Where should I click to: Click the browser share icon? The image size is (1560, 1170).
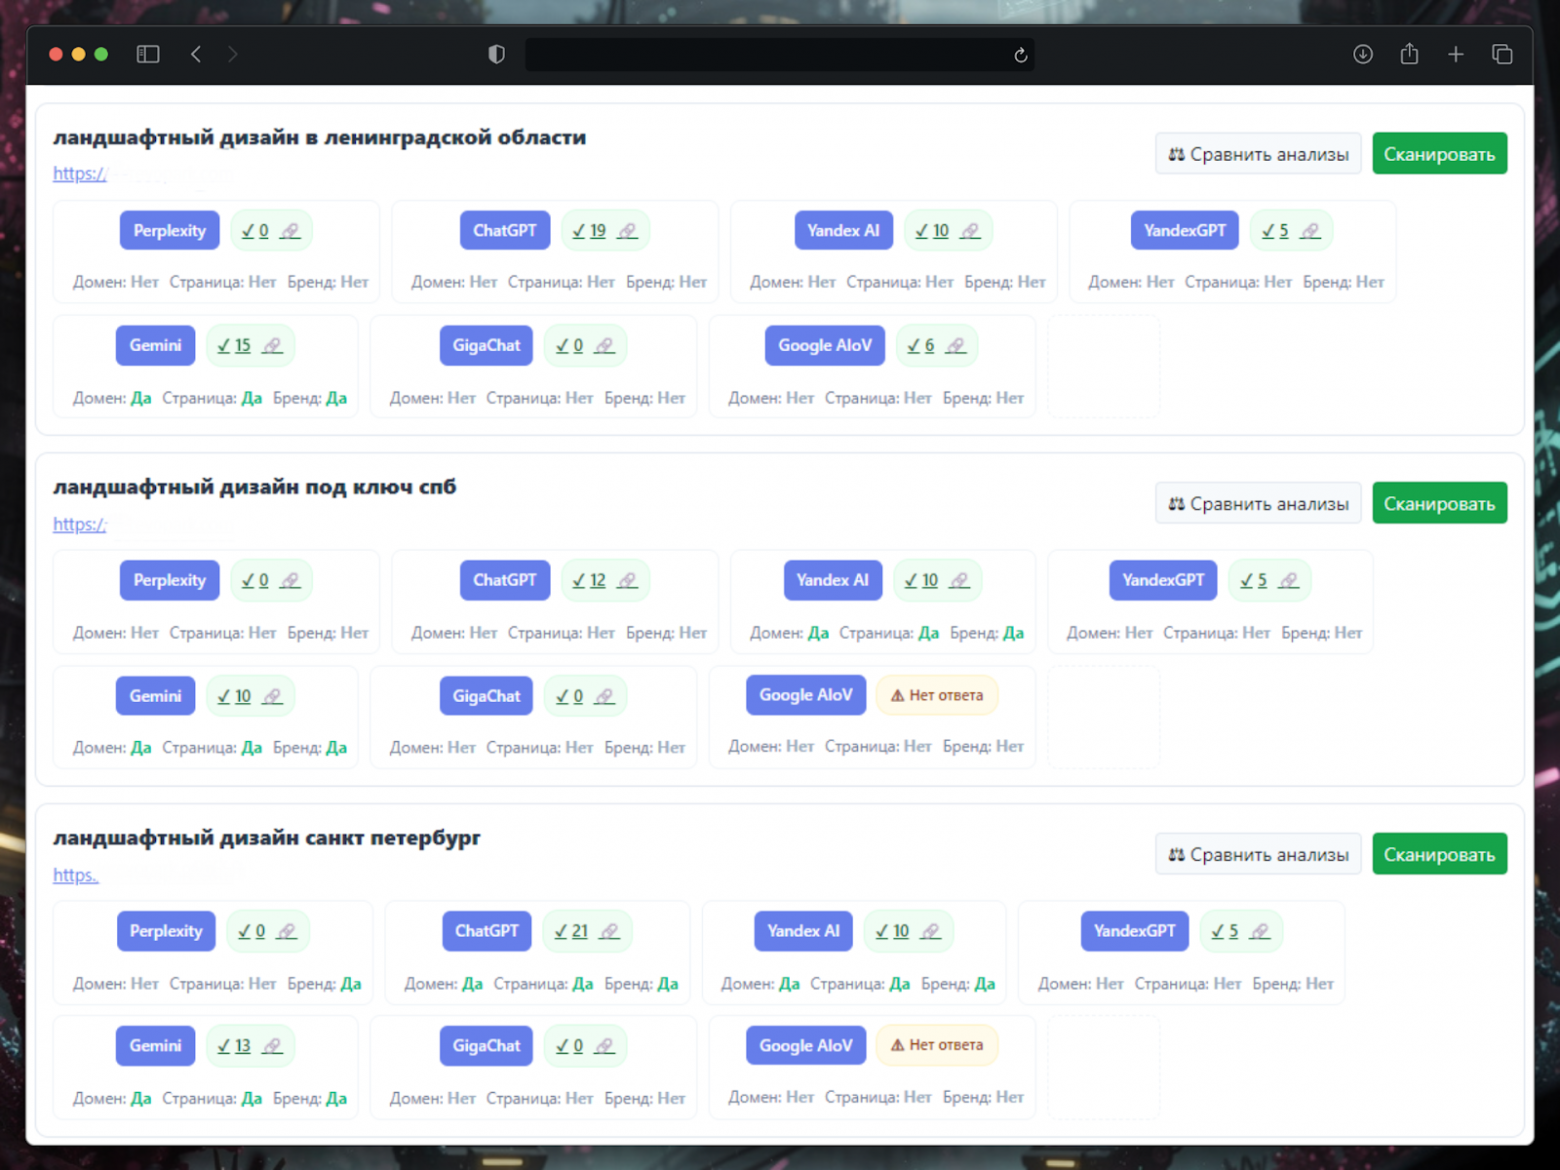[x=1409, y=54]
